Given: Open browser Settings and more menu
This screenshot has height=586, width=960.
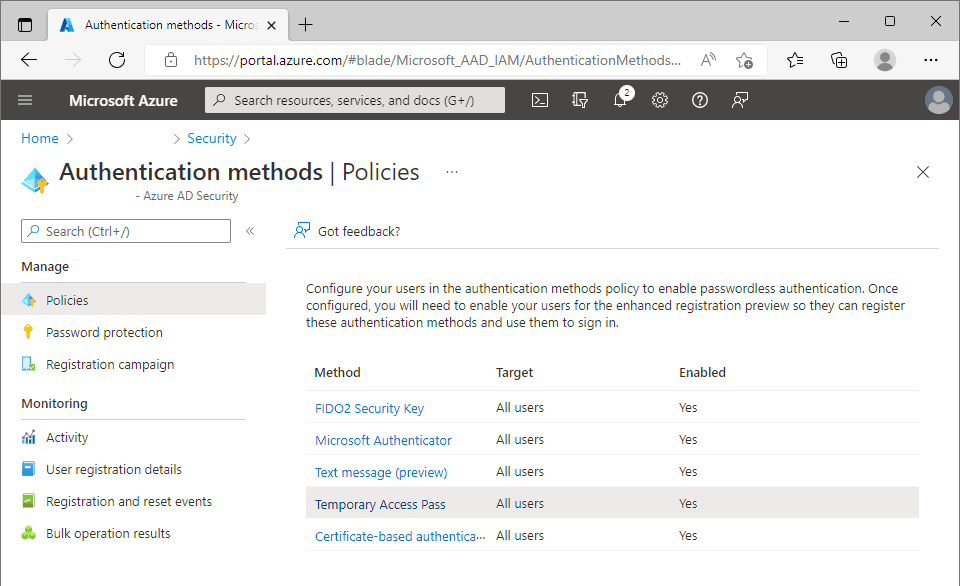Looking at the screenshot, I should coord(931,60).
